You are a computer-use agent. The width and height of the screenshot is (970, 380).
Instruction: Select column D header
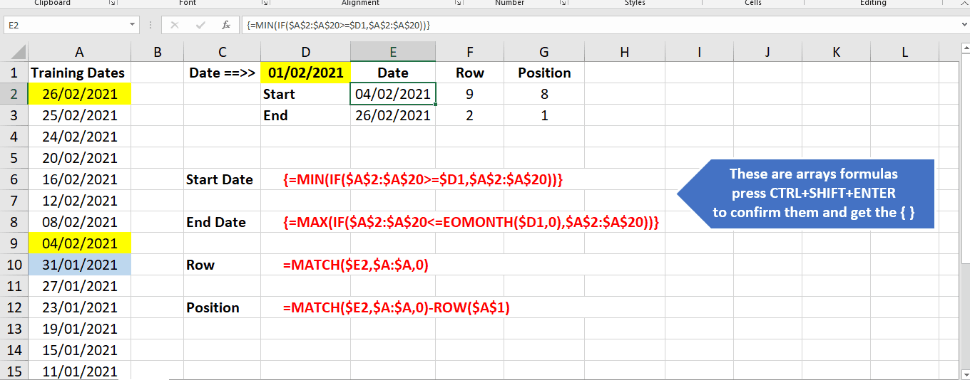306,52
